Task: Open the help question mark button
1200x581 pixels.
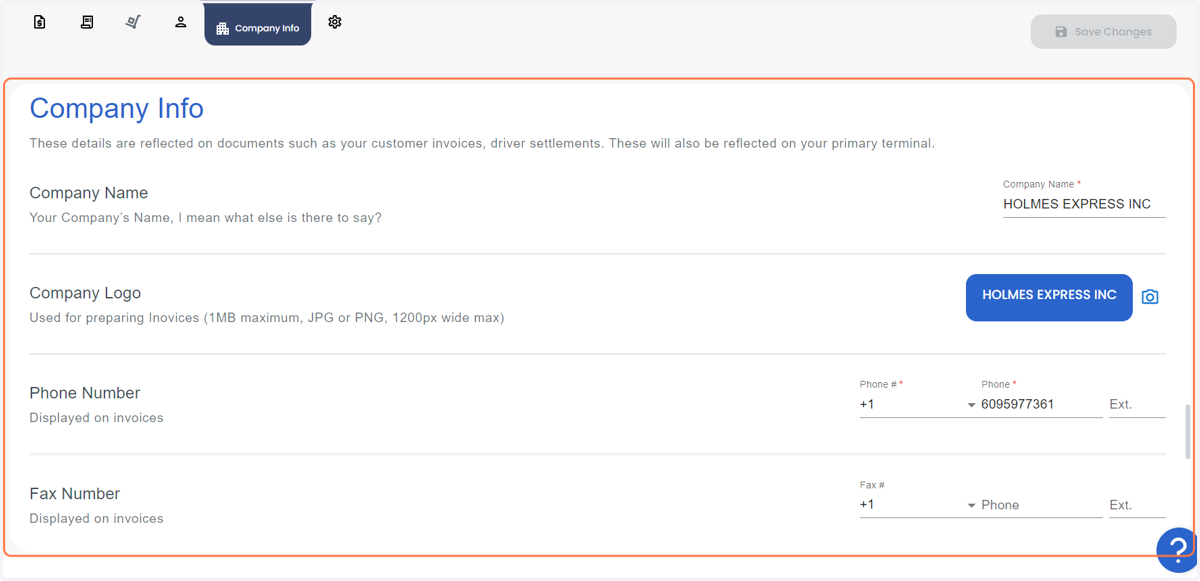Action: (x=1177, y=549)
